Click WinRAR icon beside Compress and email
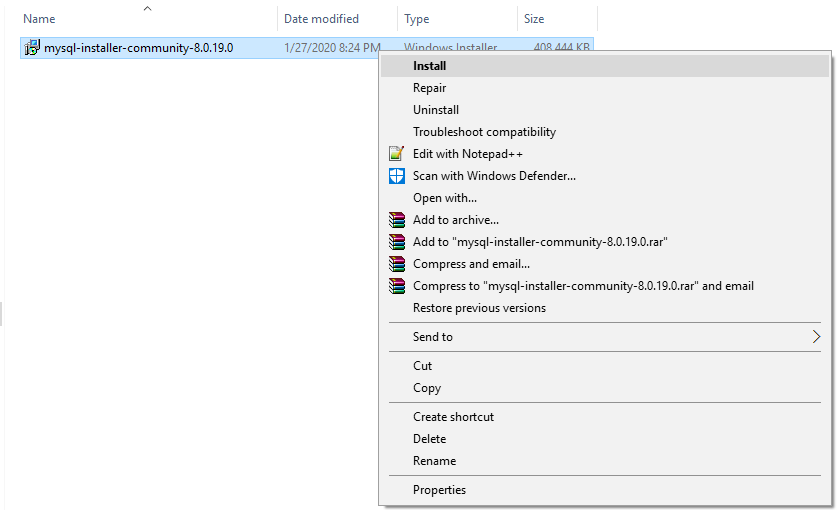The width and height of the screenshot is (840, 510). click(396, 264)
